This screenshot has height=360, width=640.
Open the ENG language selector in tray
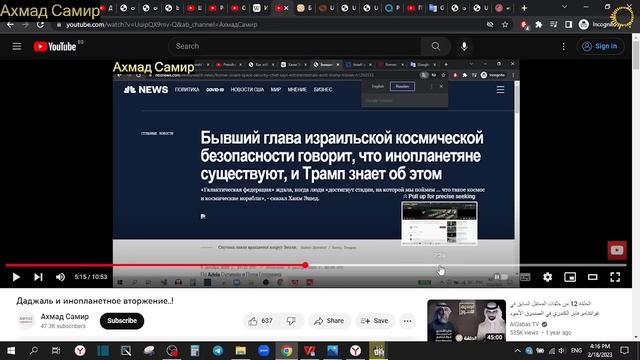pos(576,351)
